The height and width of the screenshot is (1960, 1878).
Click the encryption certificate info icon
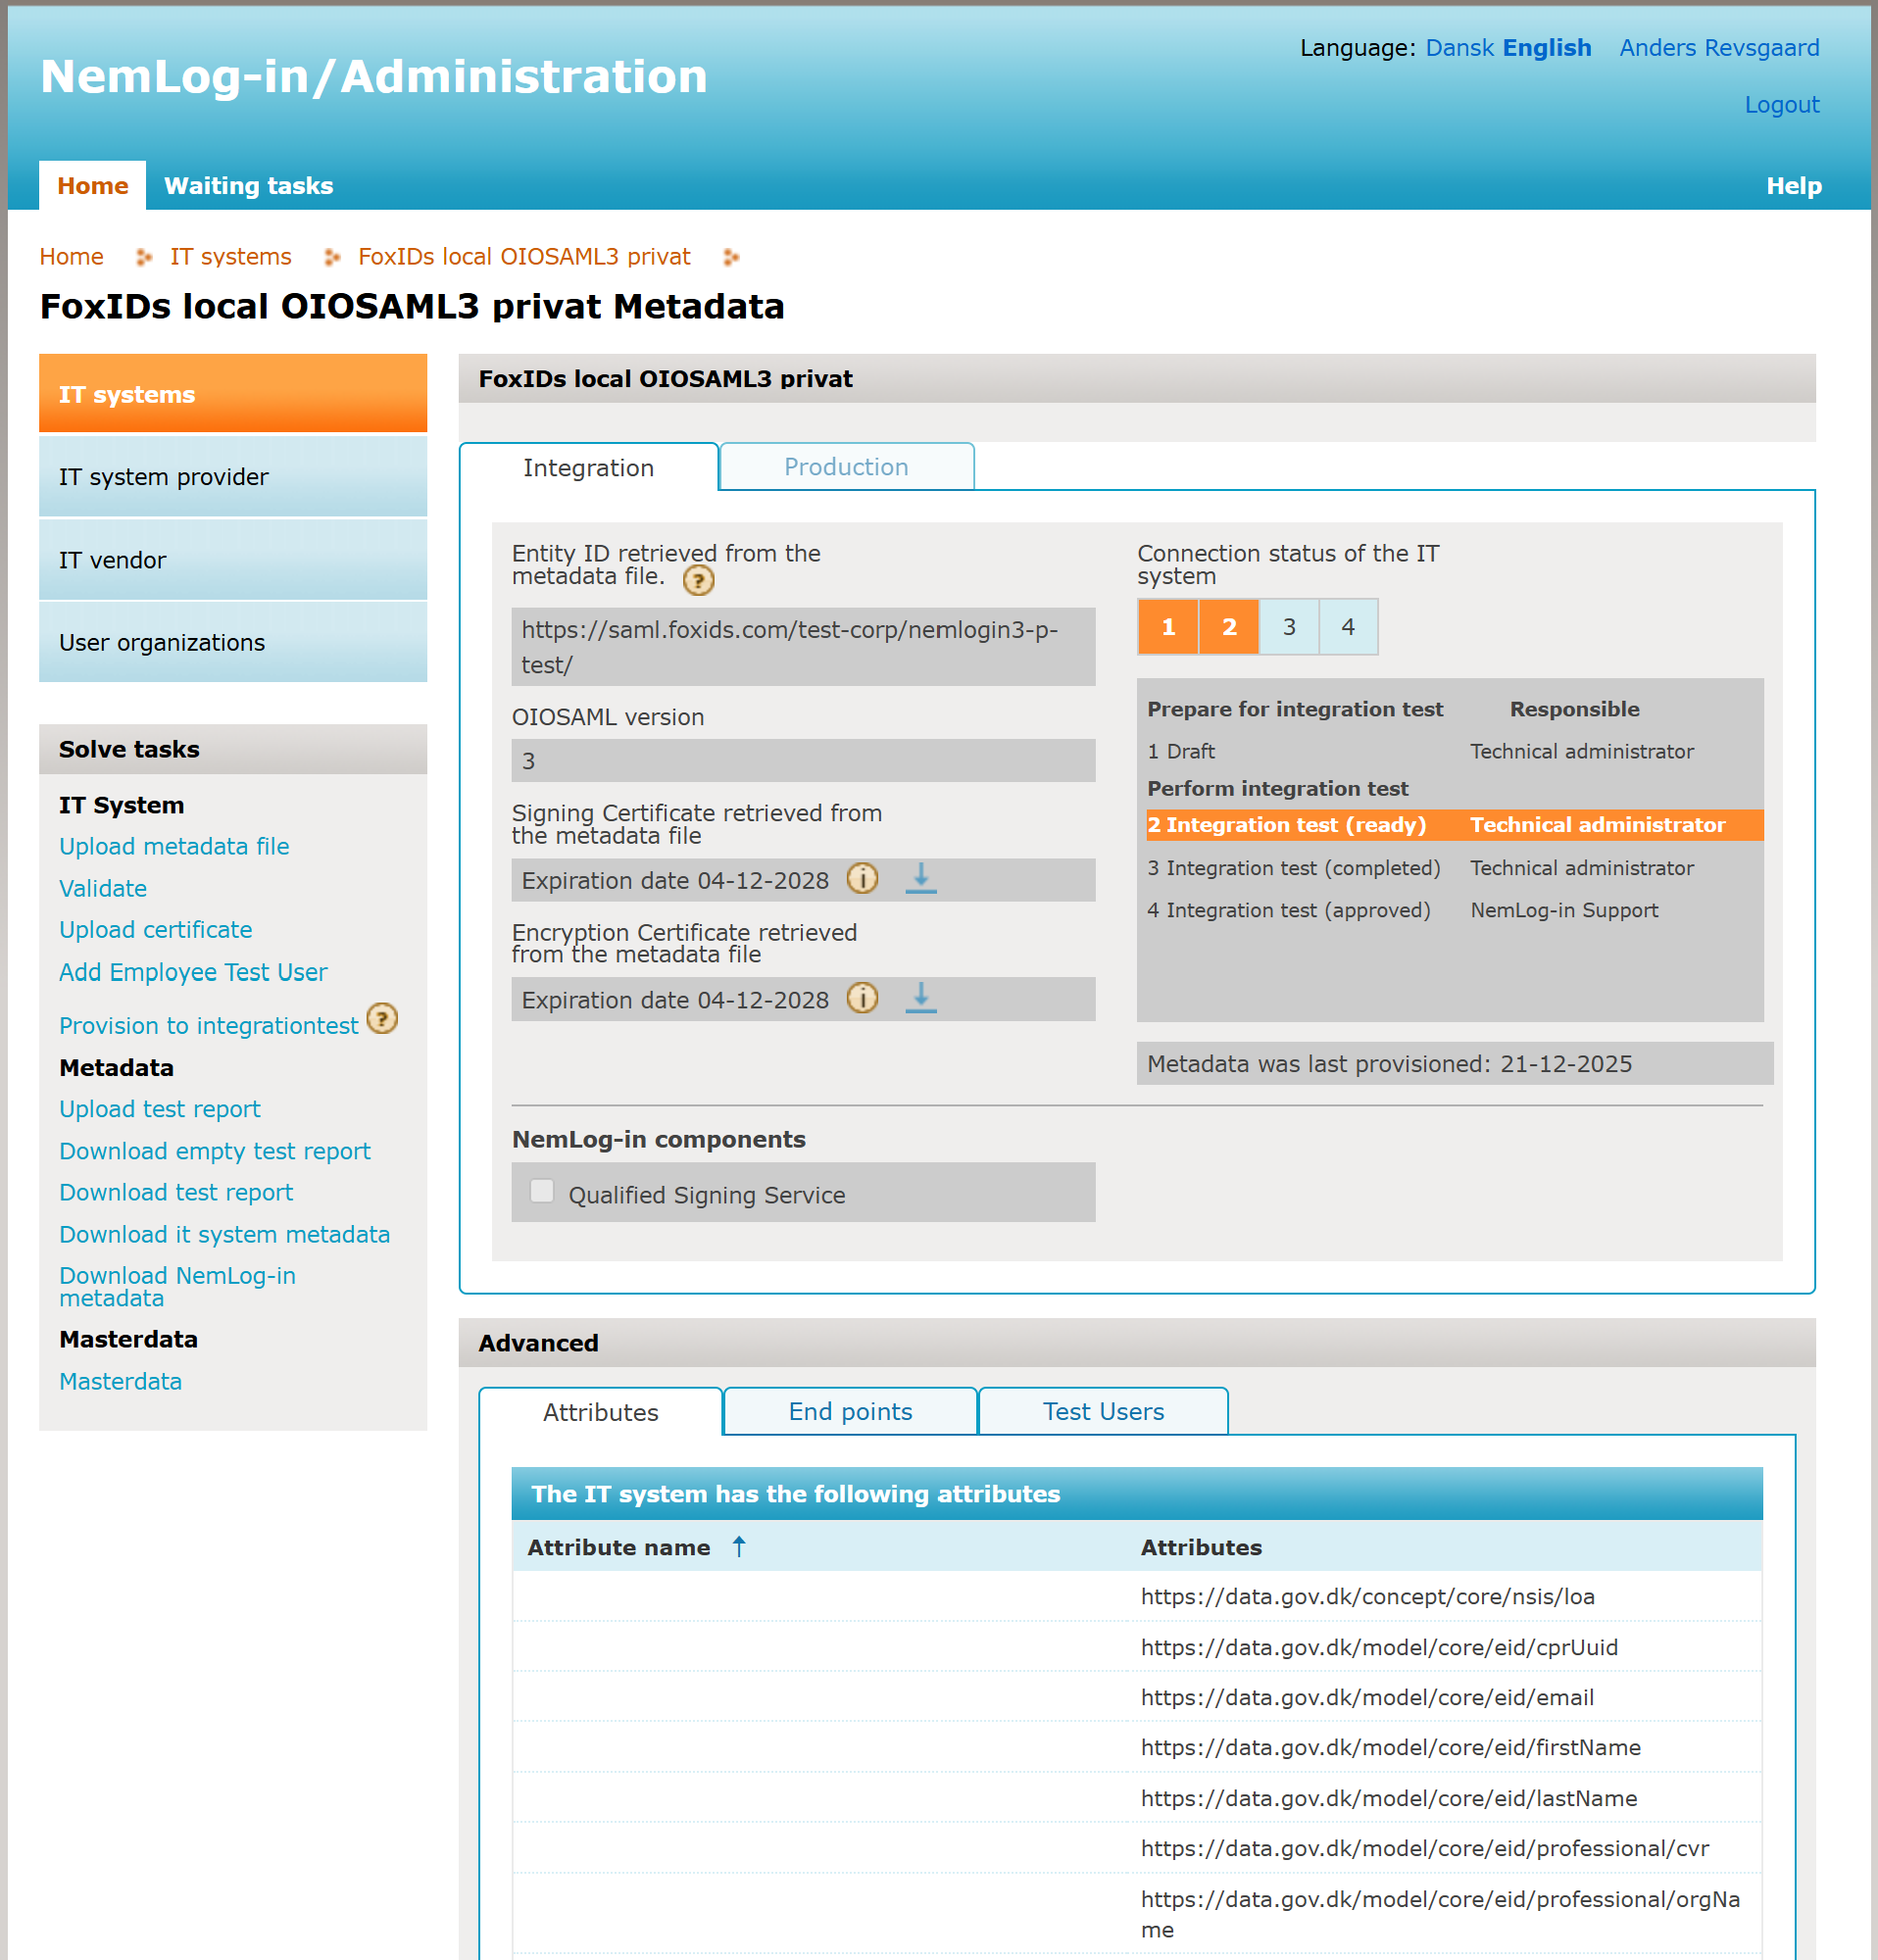click(x=861, y=998)
